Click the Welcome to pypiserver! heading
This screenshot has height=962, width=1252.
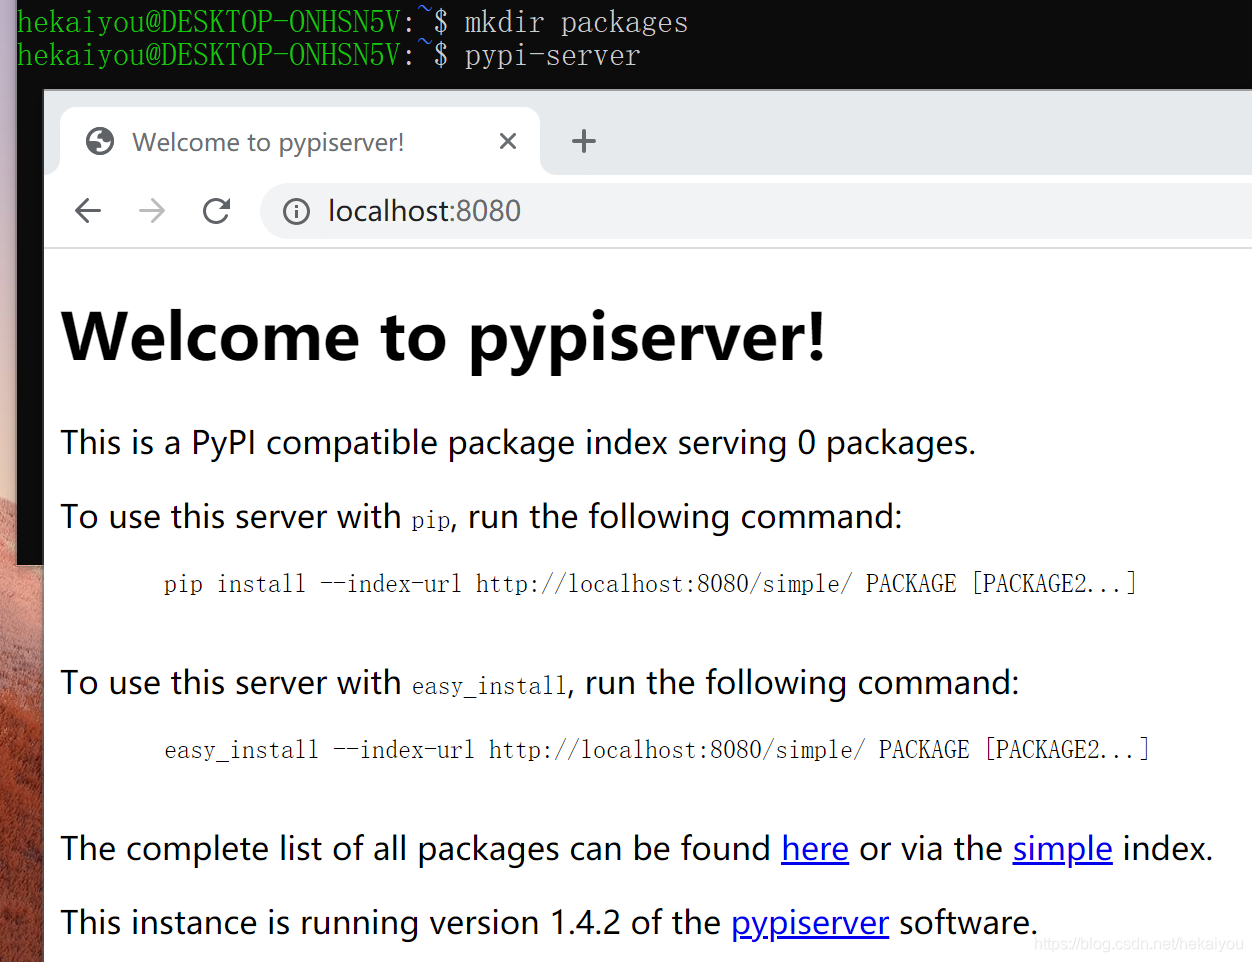[x=444, y=338]
